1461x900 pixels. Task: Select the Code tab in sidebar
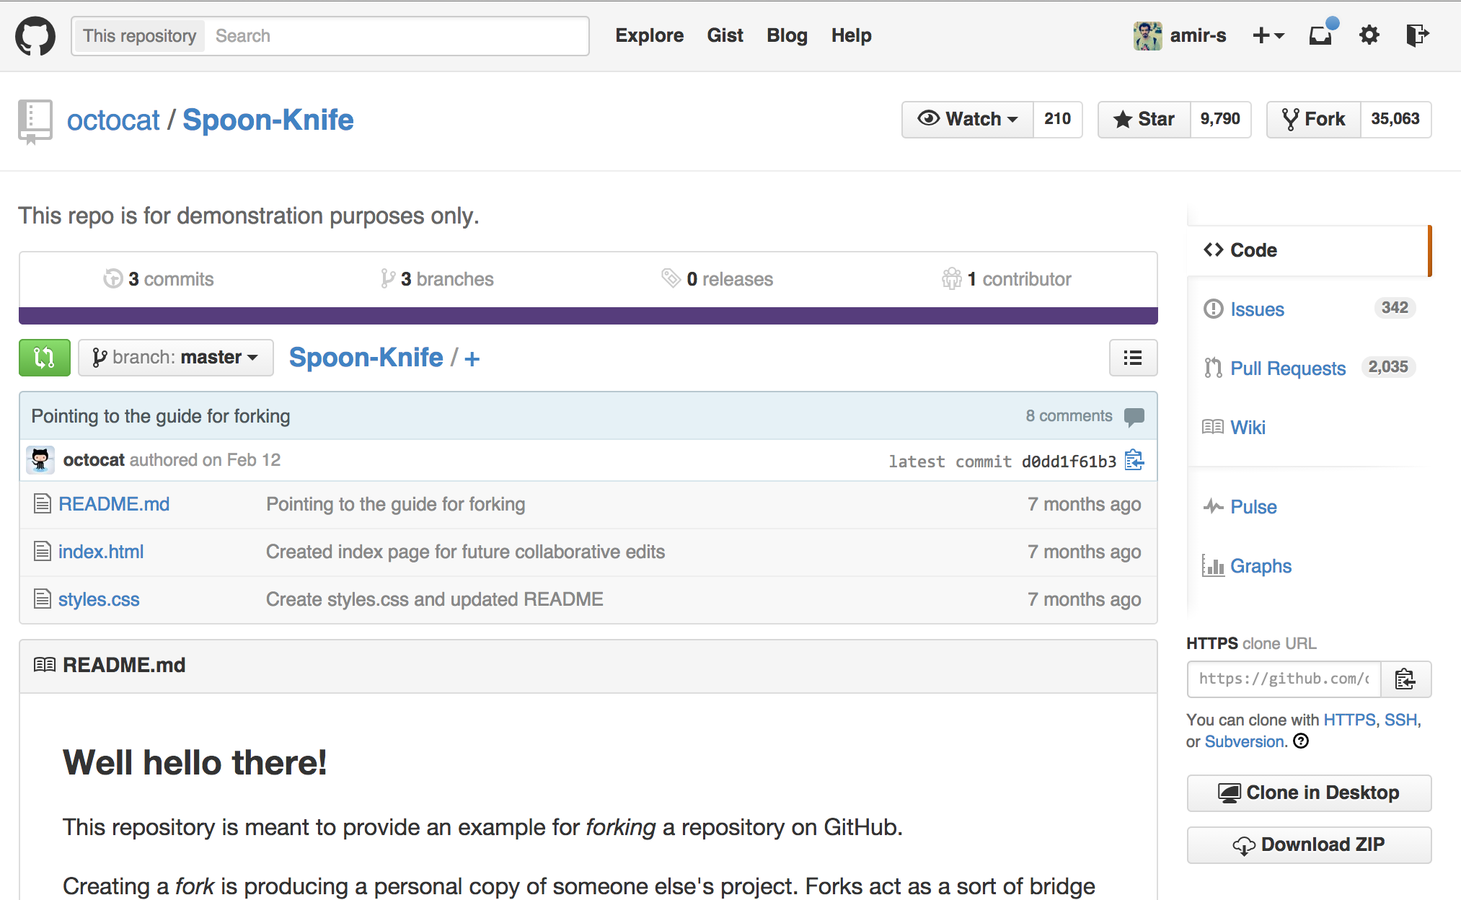pyautogui.click(x=1309, y=250)
